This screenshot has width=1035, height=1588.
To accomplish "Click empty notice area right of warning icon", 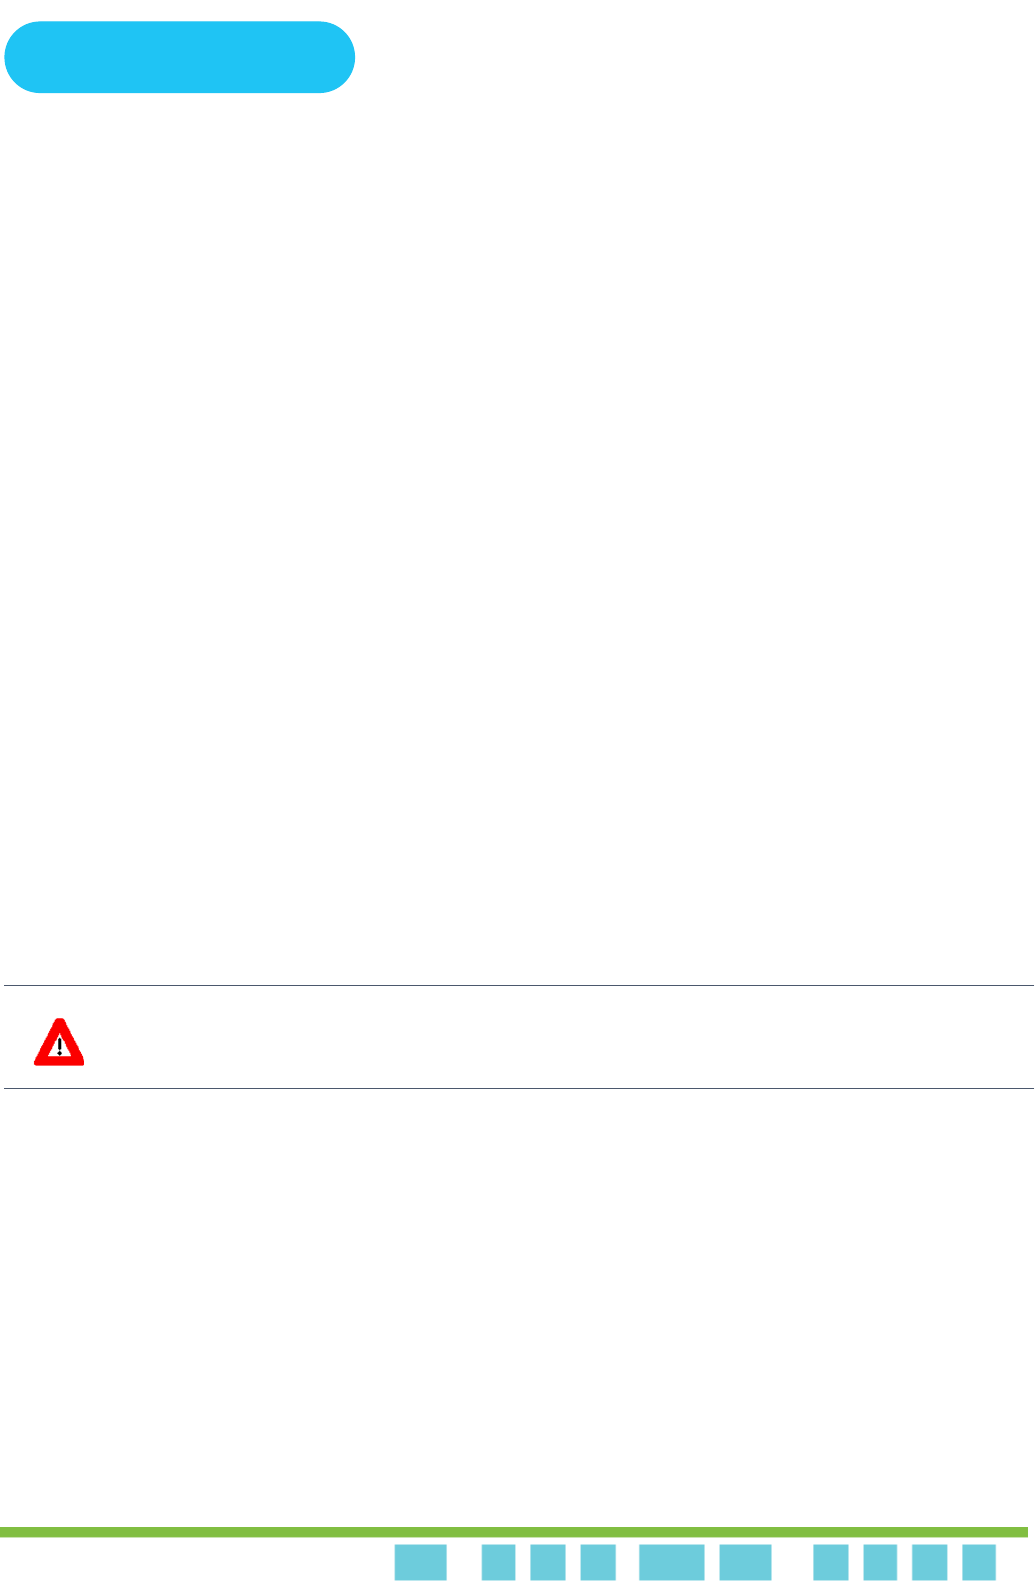I will click(560, 1038).
